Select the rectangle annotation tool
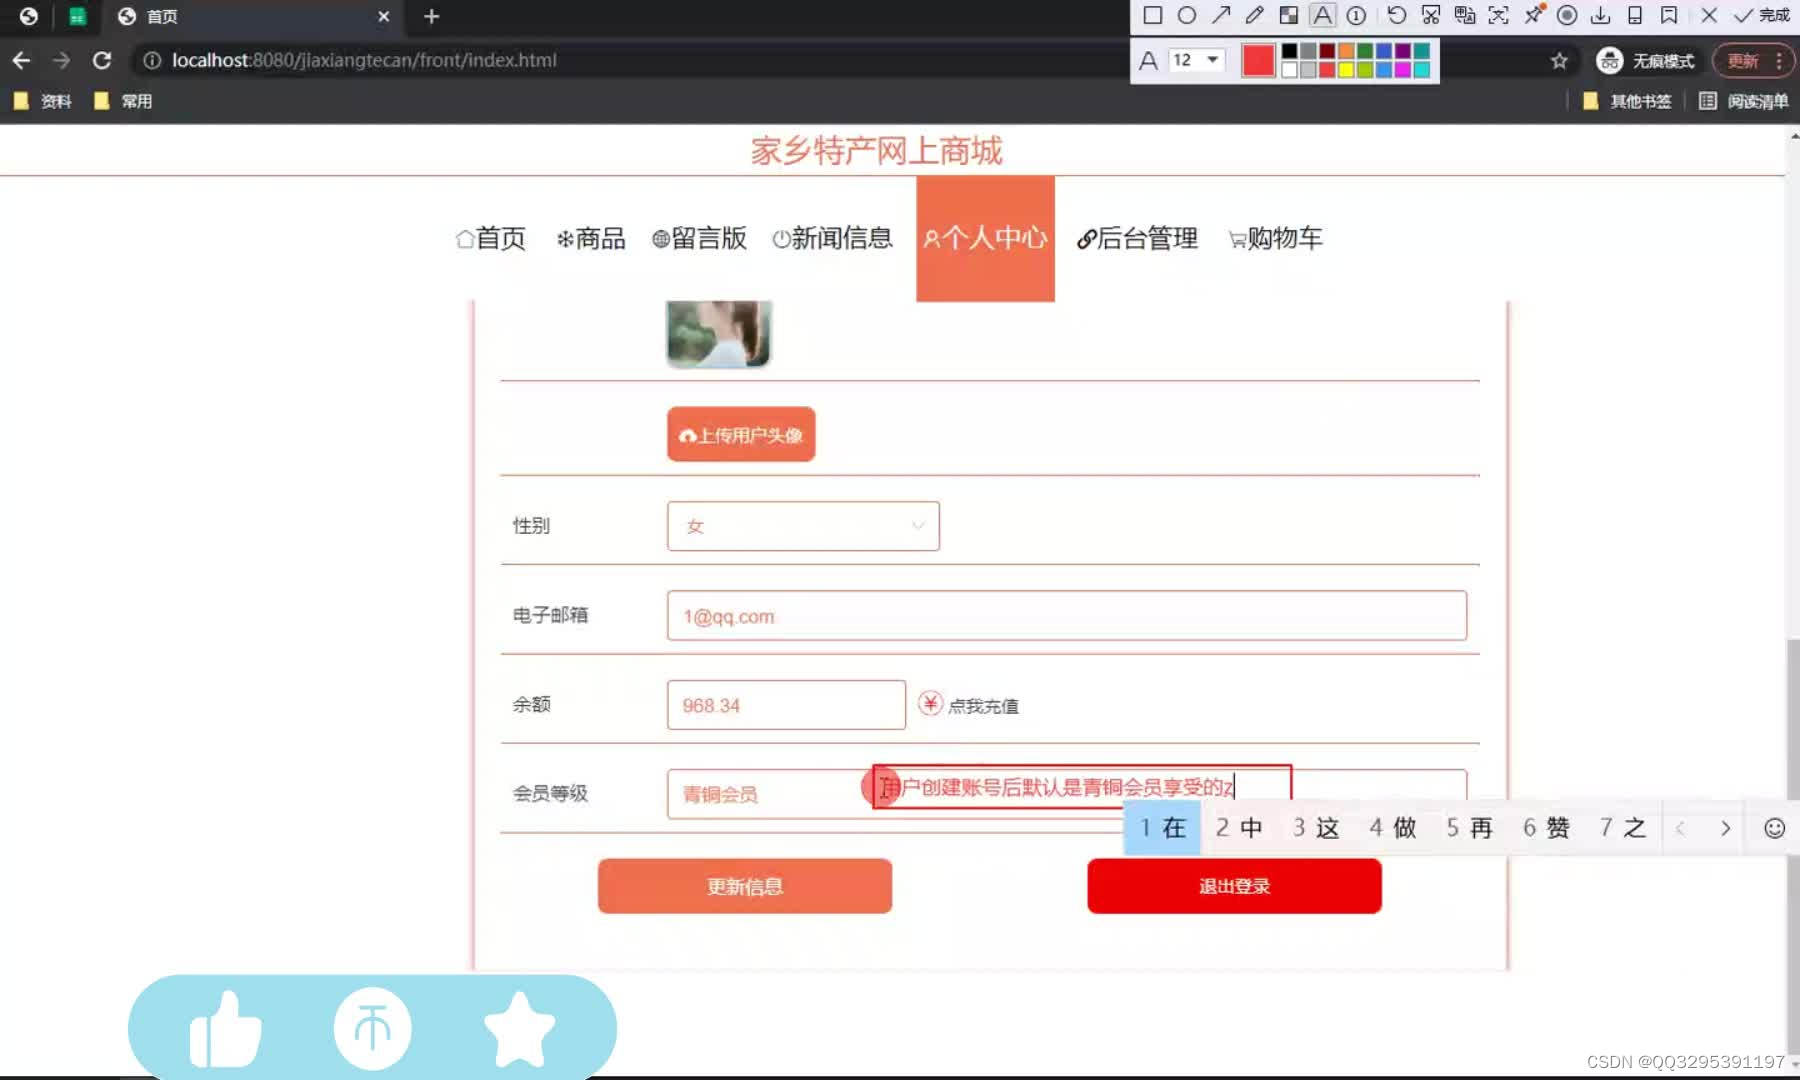 [1152, 15]
